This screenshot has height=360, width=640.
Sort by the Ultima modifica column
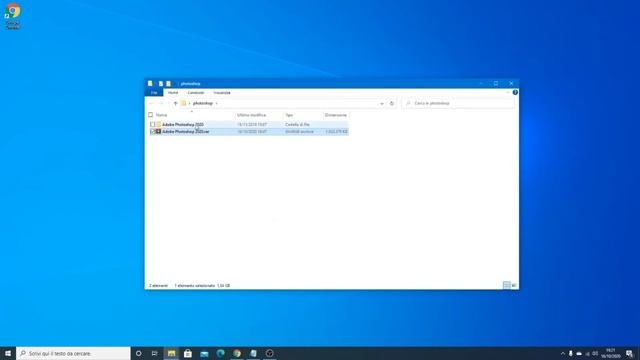pos(251,115)
